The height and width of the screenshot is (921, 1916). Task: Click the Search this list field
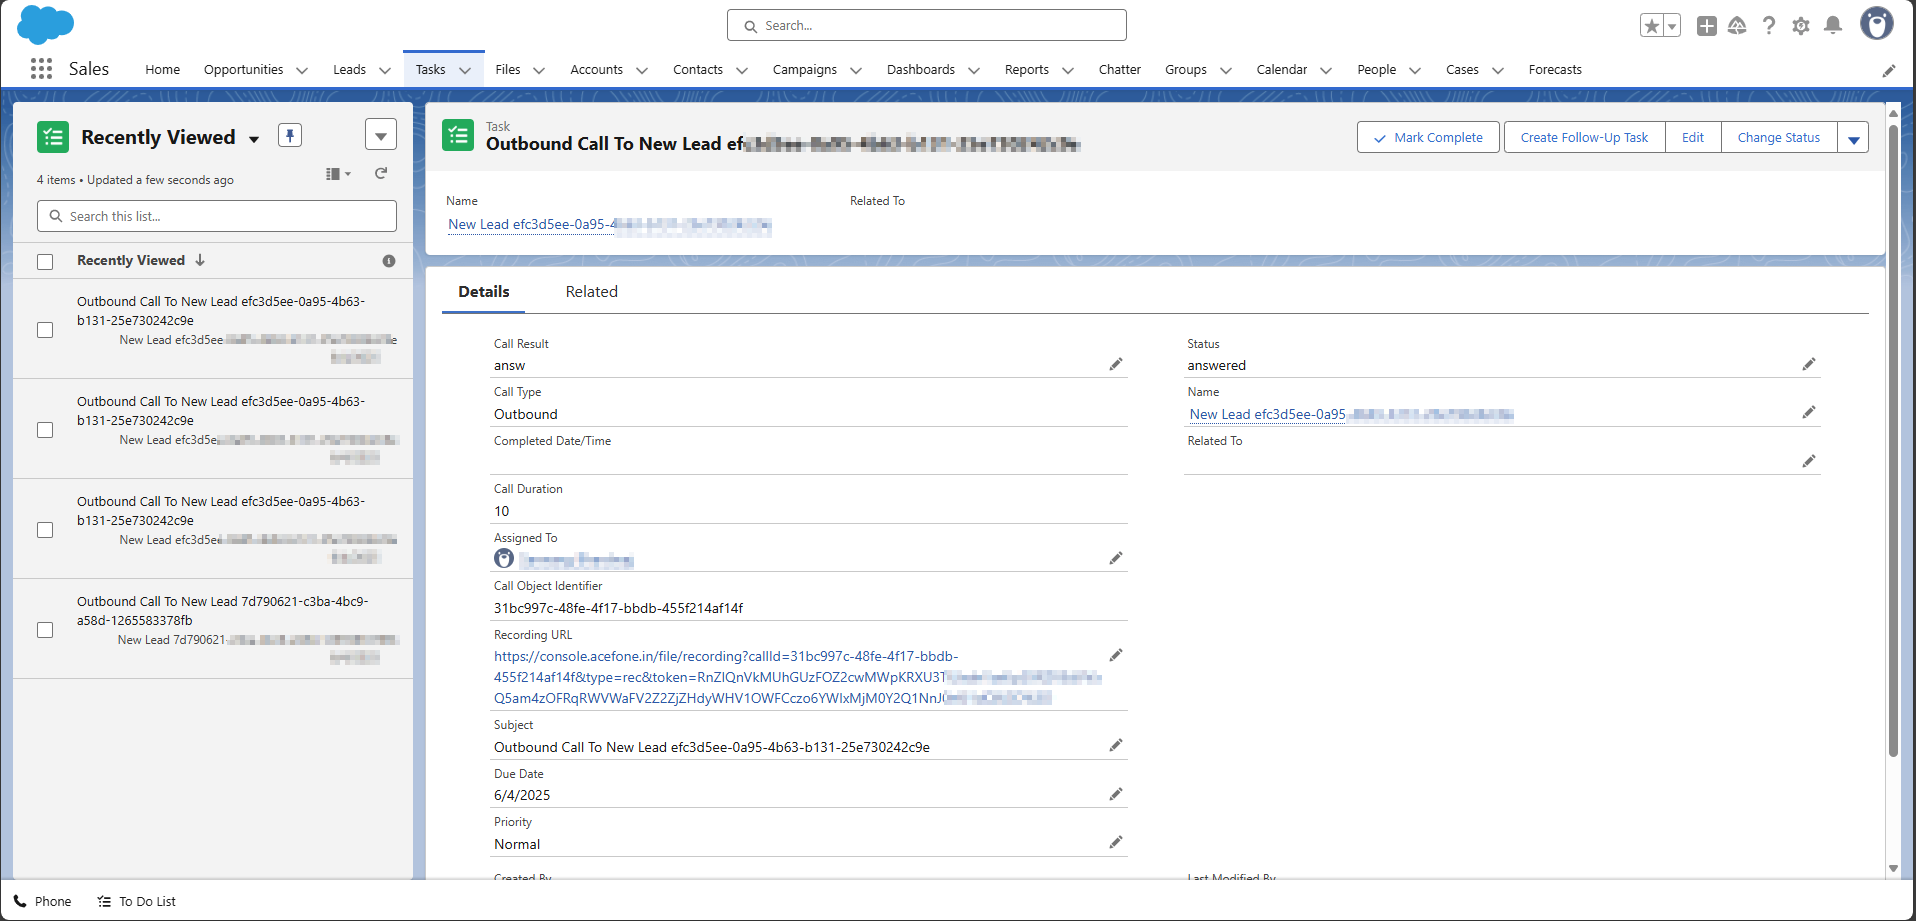pos(217,216)
